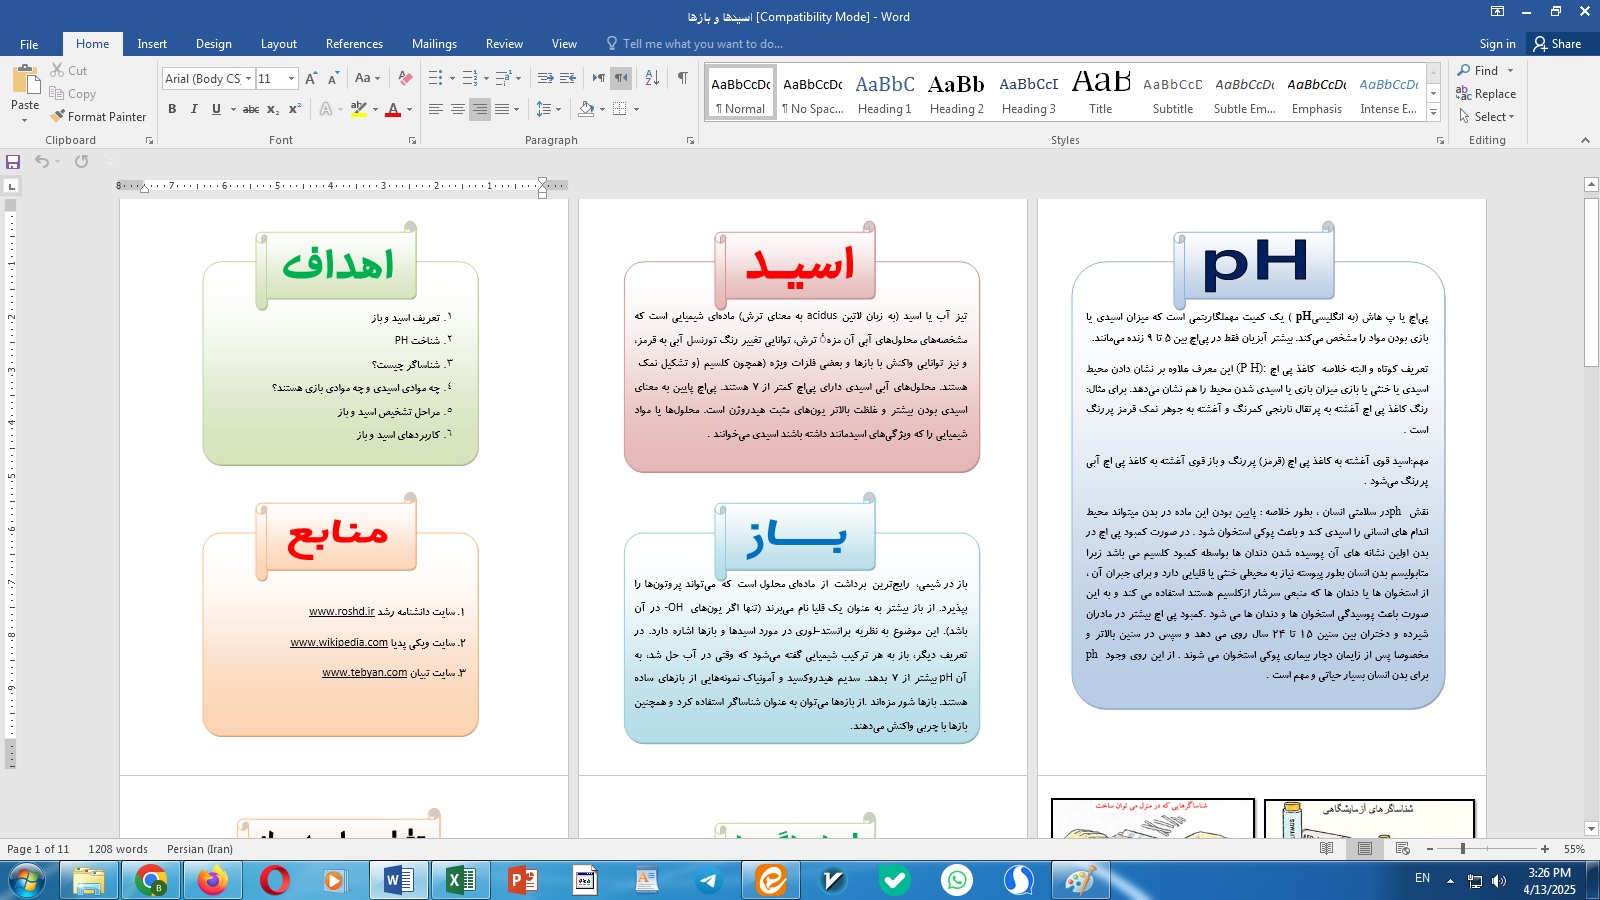Screen dimensions: 1600x900
Task: Click the Grow Font size icon
Action: click(311, 78)
